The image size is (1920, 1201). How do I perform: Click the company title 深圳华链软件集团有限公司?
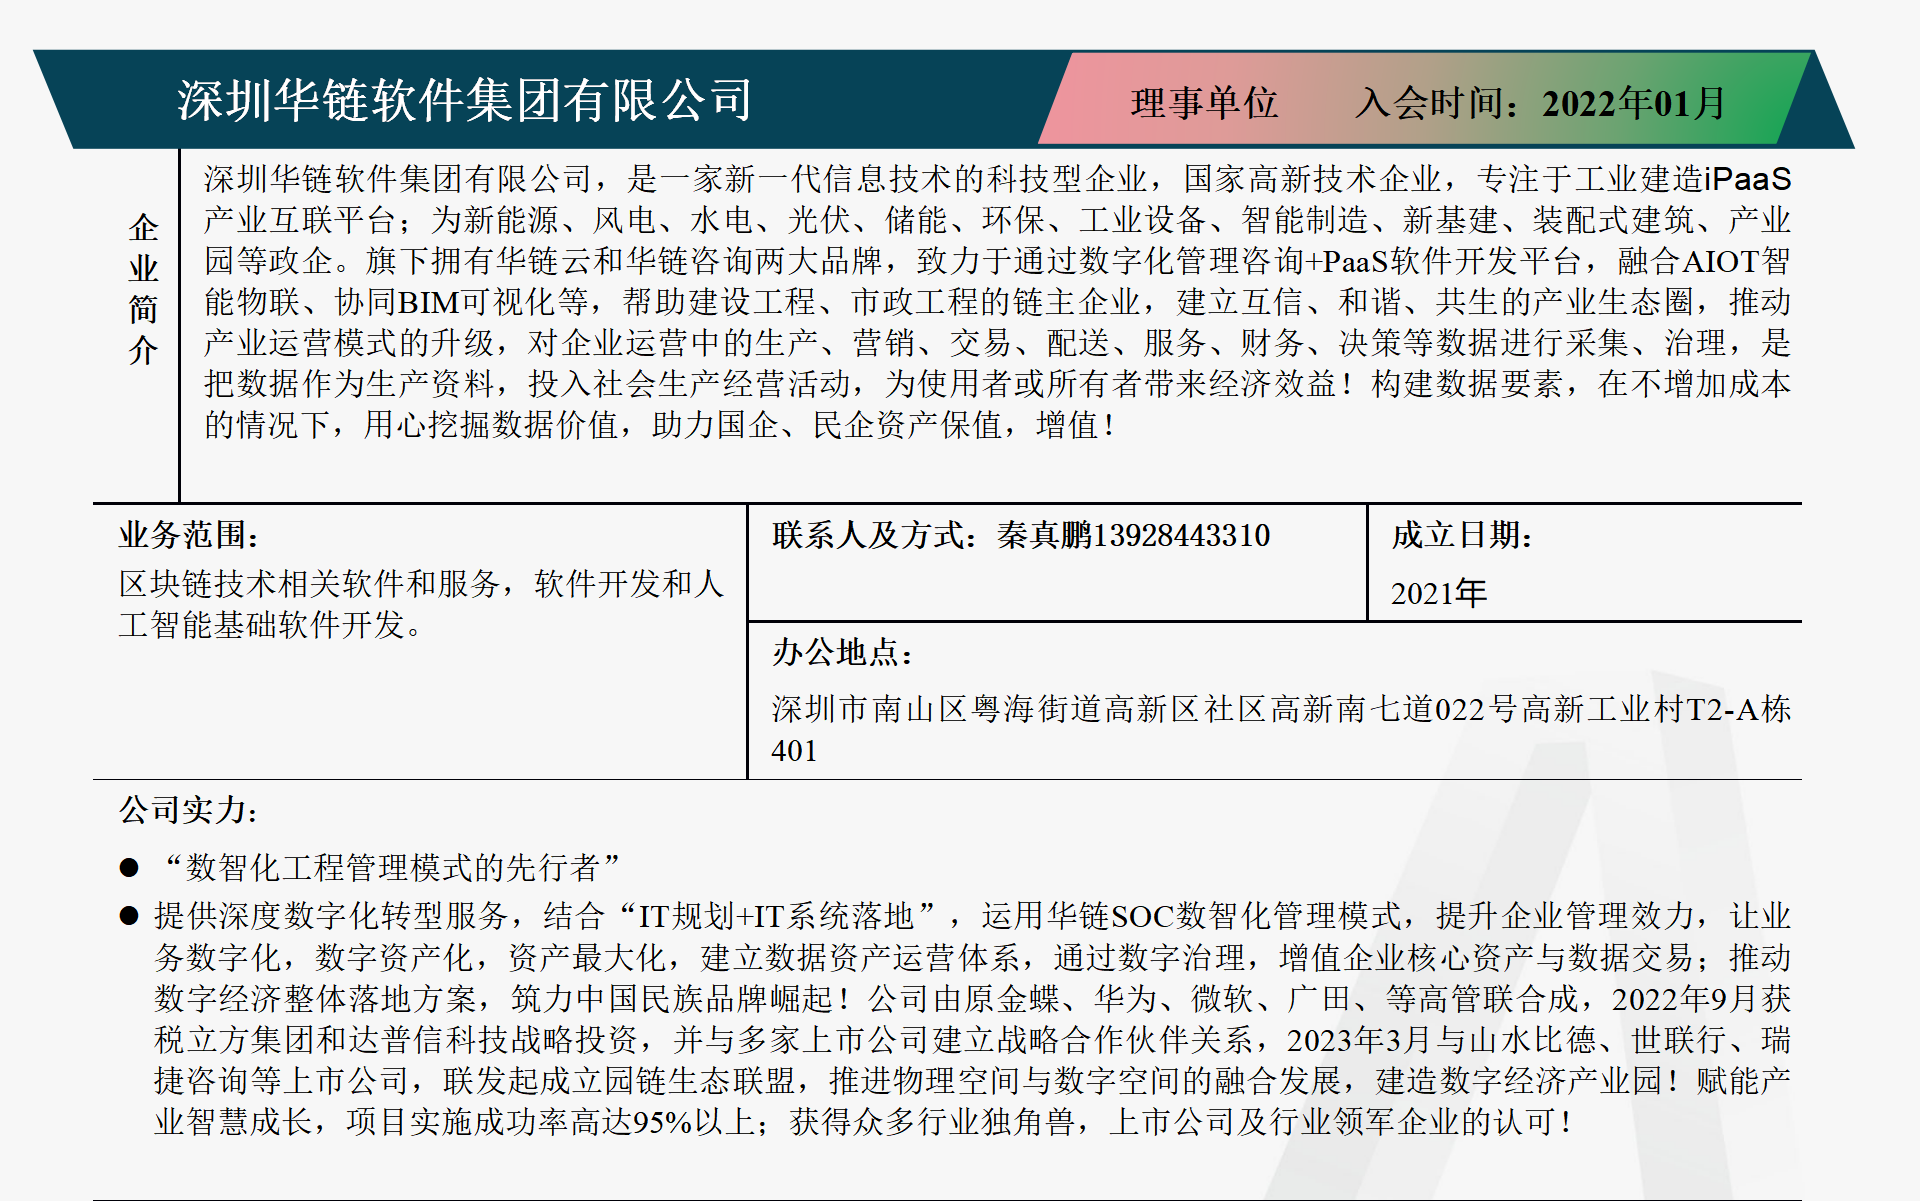tap(464, 100)
